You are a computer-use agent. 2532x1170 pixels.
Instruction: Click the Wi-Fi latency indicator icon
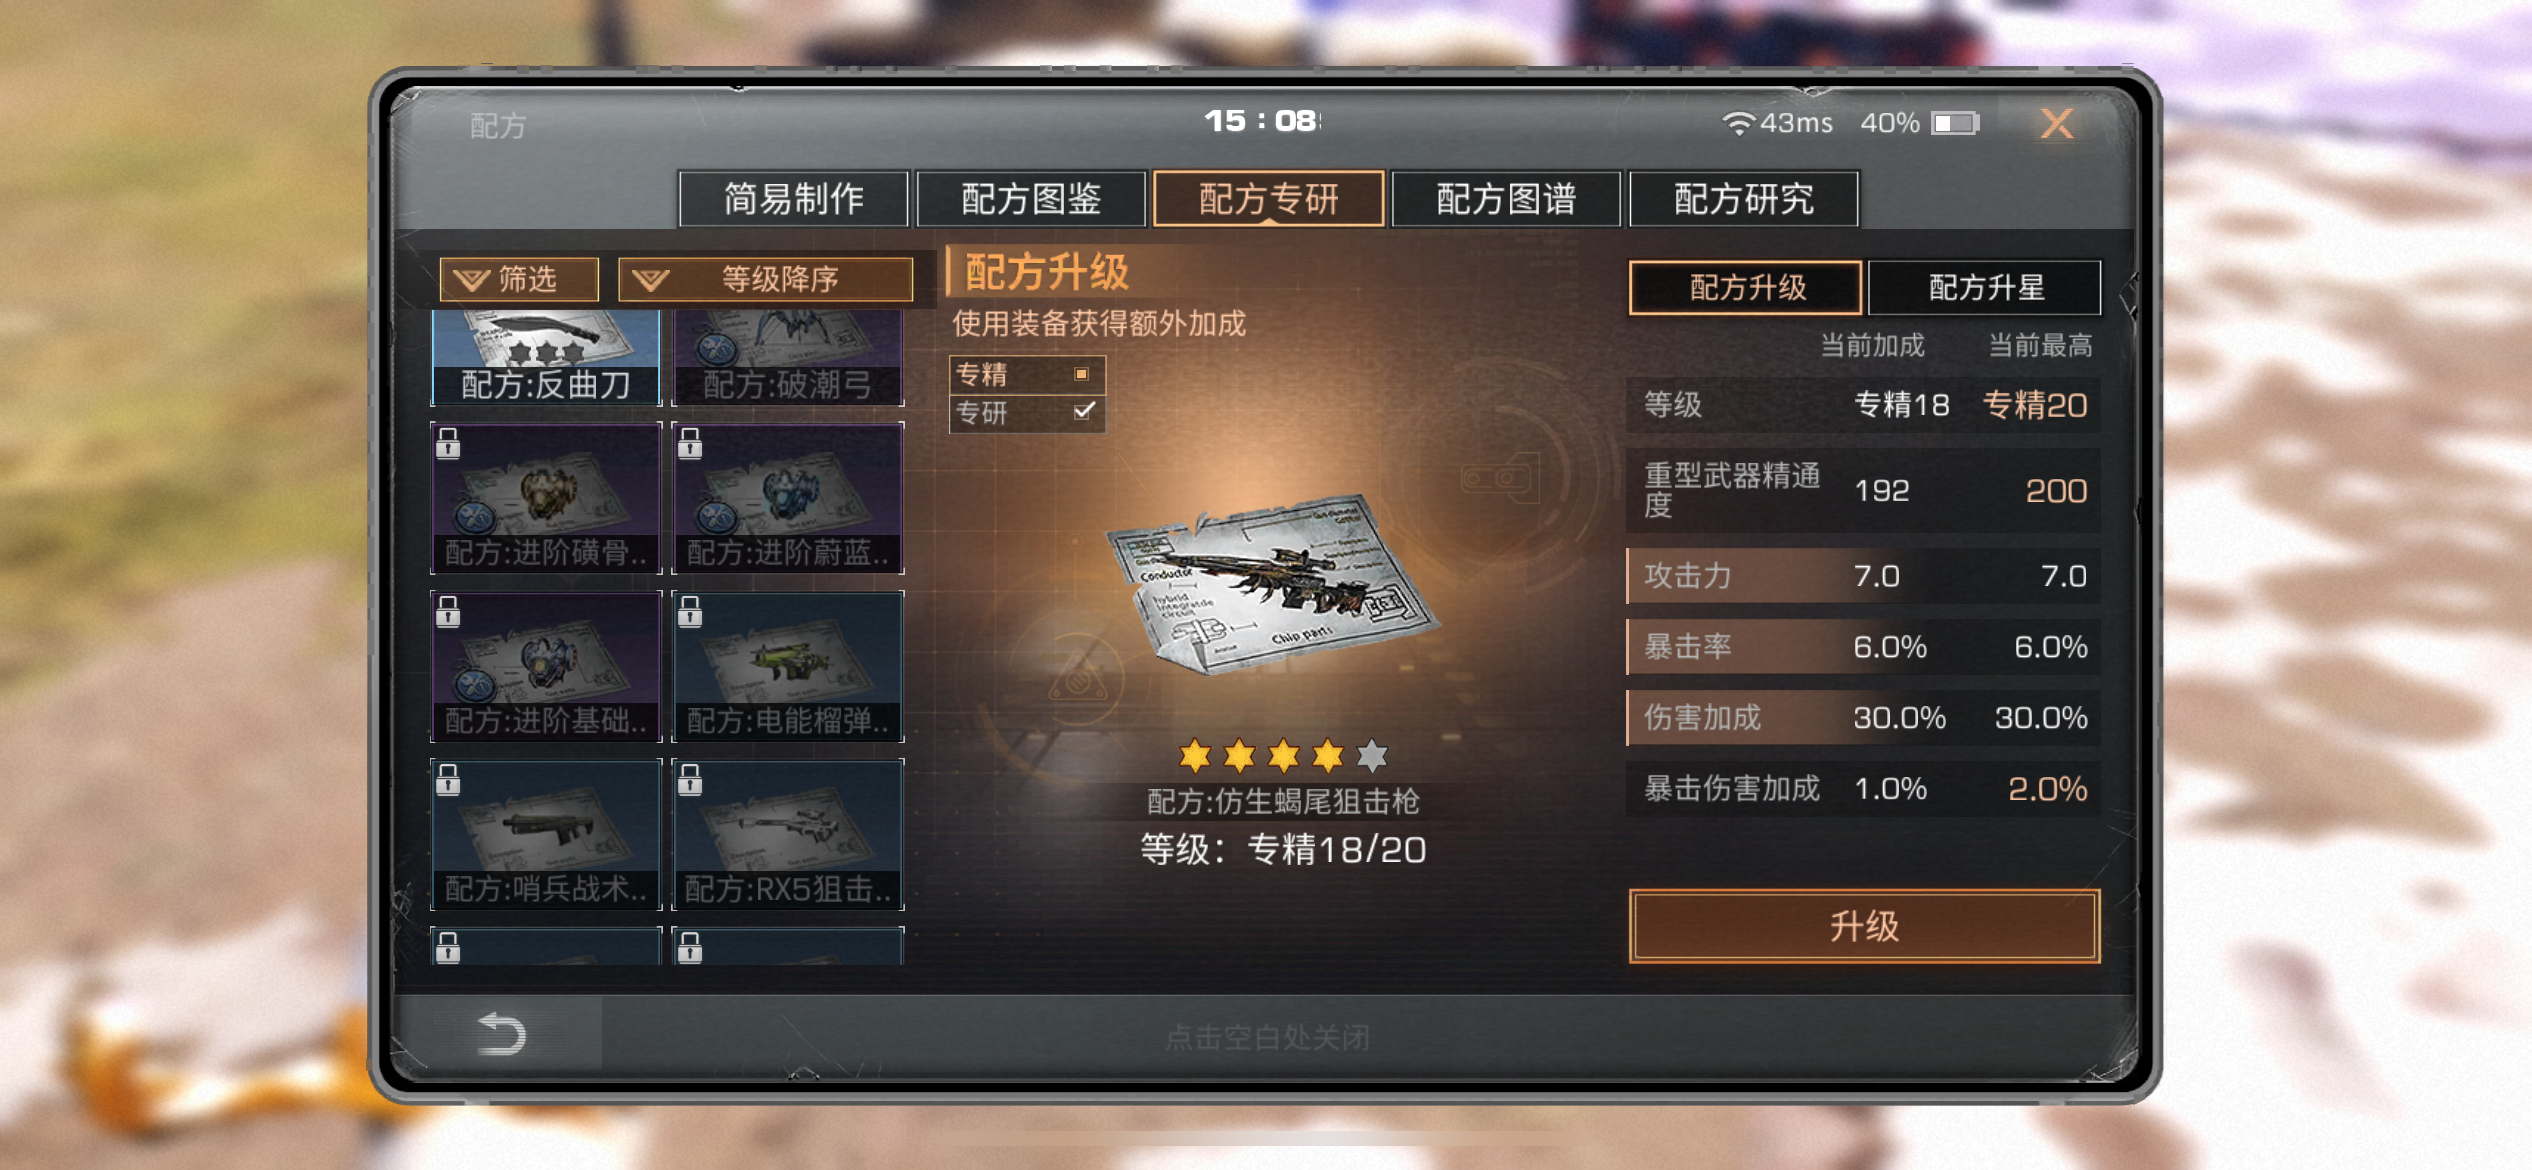click(x=1738, y=123)
